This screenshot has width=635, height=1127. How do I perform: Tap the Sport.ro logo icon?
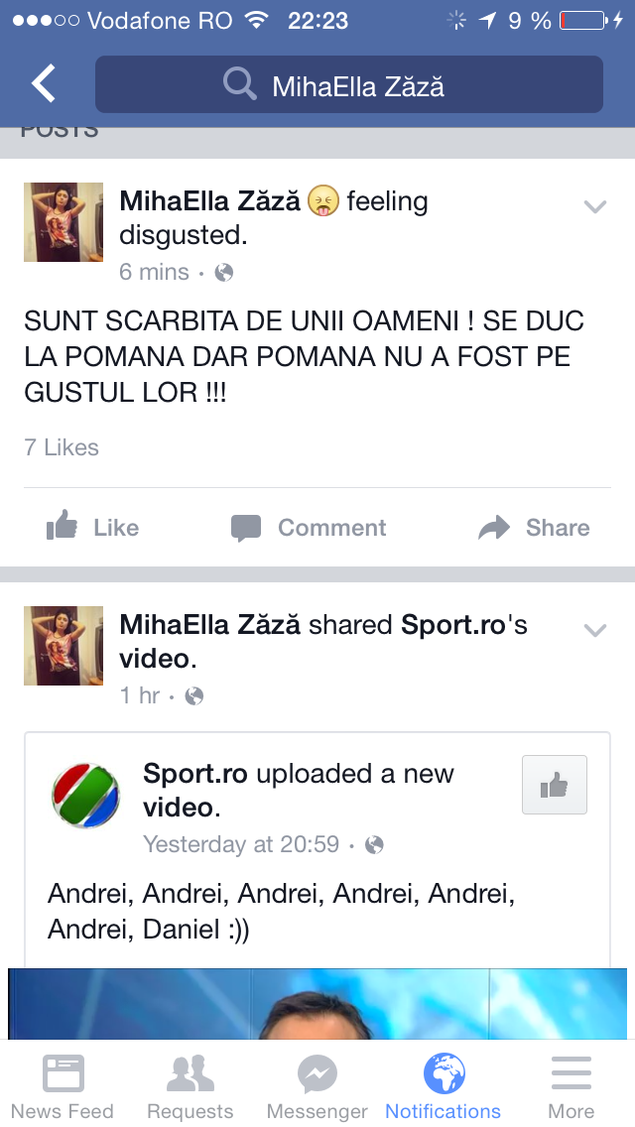(86, 796)
